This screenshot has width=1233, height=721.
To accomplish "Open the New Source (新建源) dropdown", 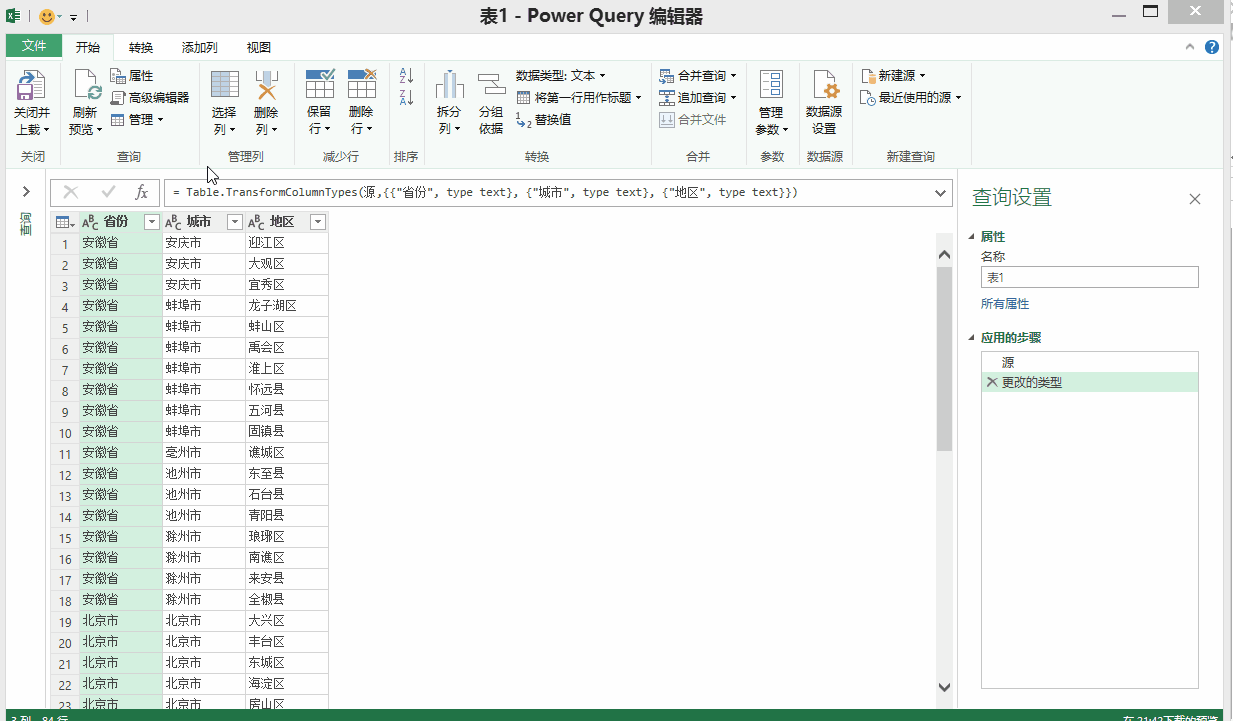I will 894,76.
